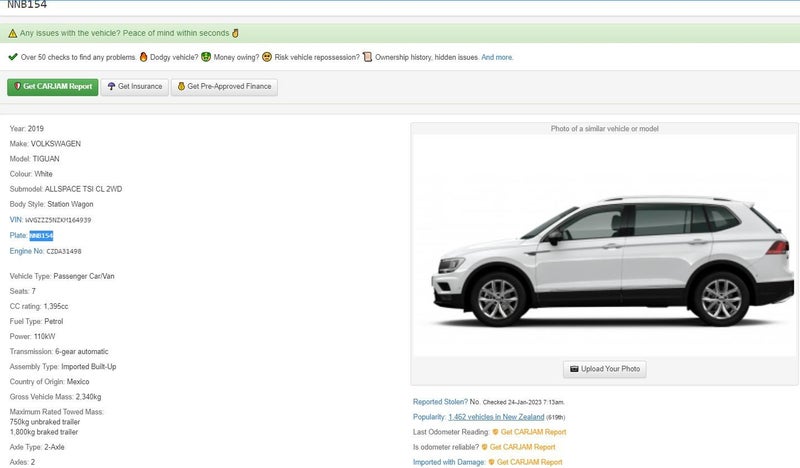Click the Submodel ALLSPACE TSI CL 2WD text
800x468 pixels.
[66, 189]
